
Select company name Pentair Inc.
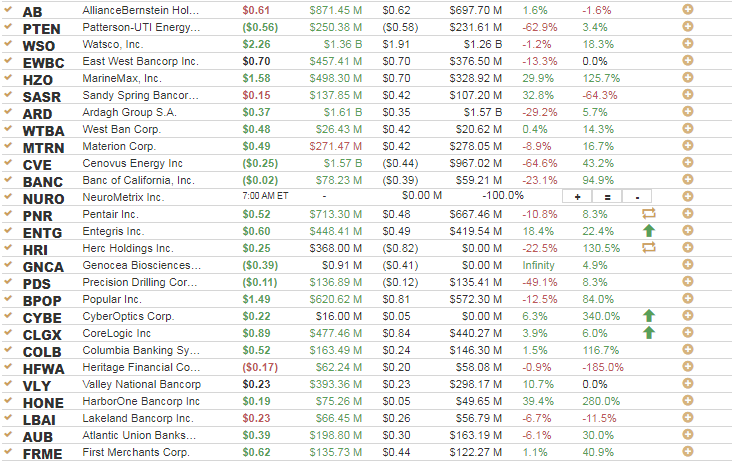[110, 214]
